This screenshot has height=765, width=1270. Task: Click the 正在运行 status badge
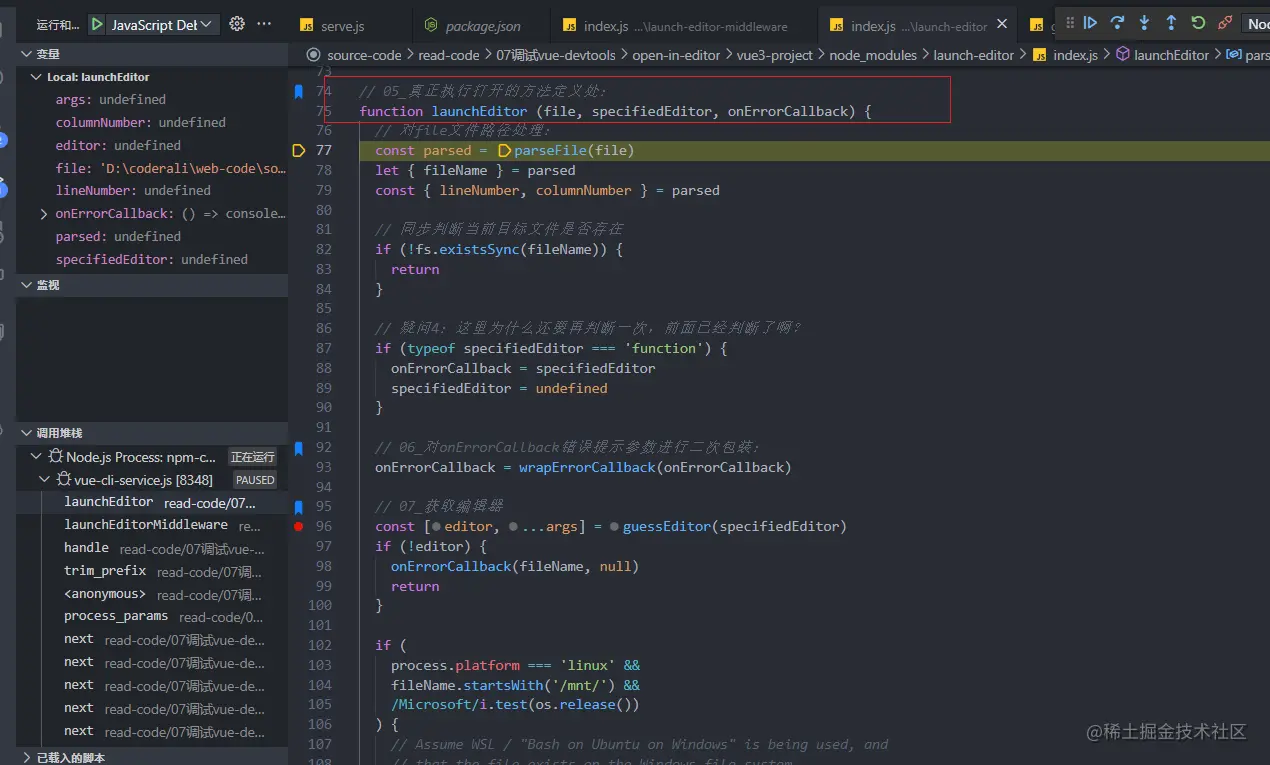tap(252, 457)
